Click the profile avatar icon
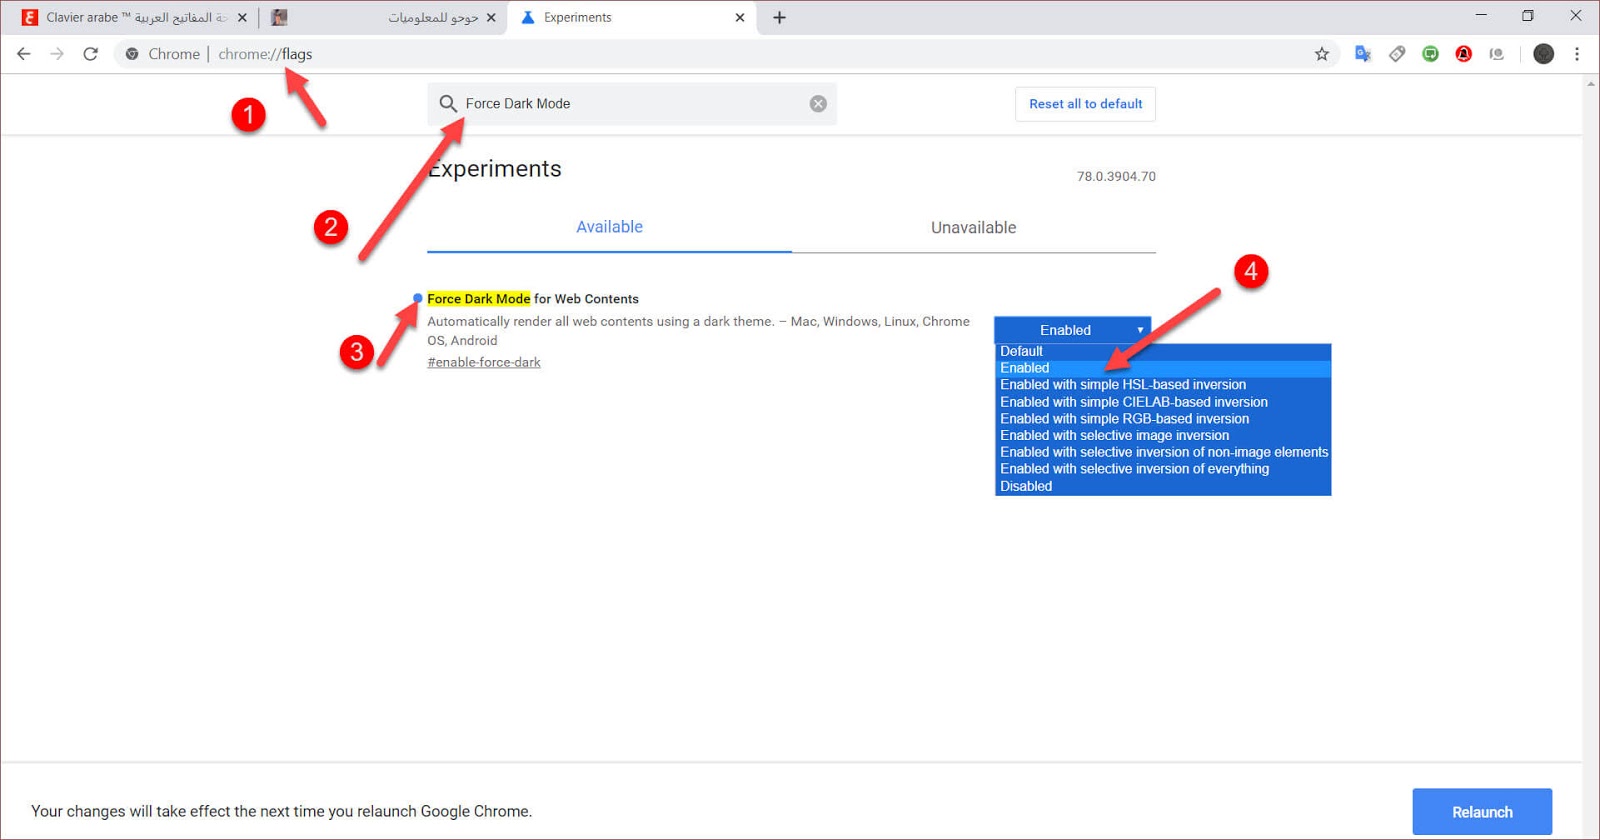The image size is (1600, 840). pyautogui.click(x=1543, y=54)
